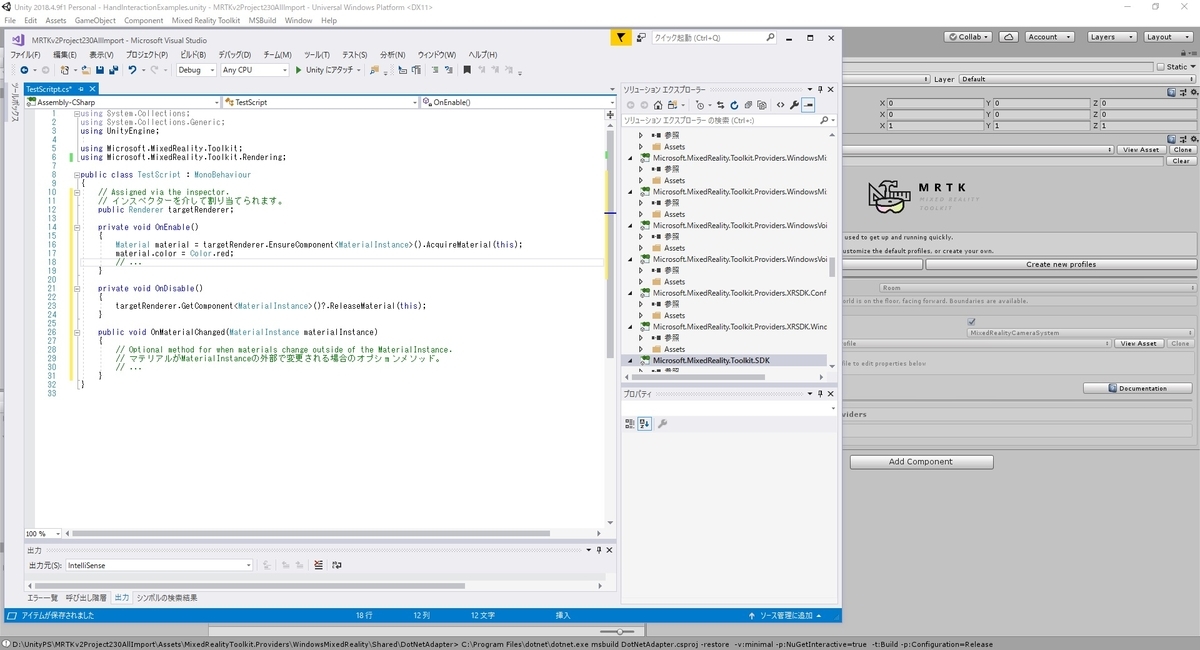Click the View Code icon in Solution Explorer
This screenshot has width=1200, height=650.
[780, 105]
